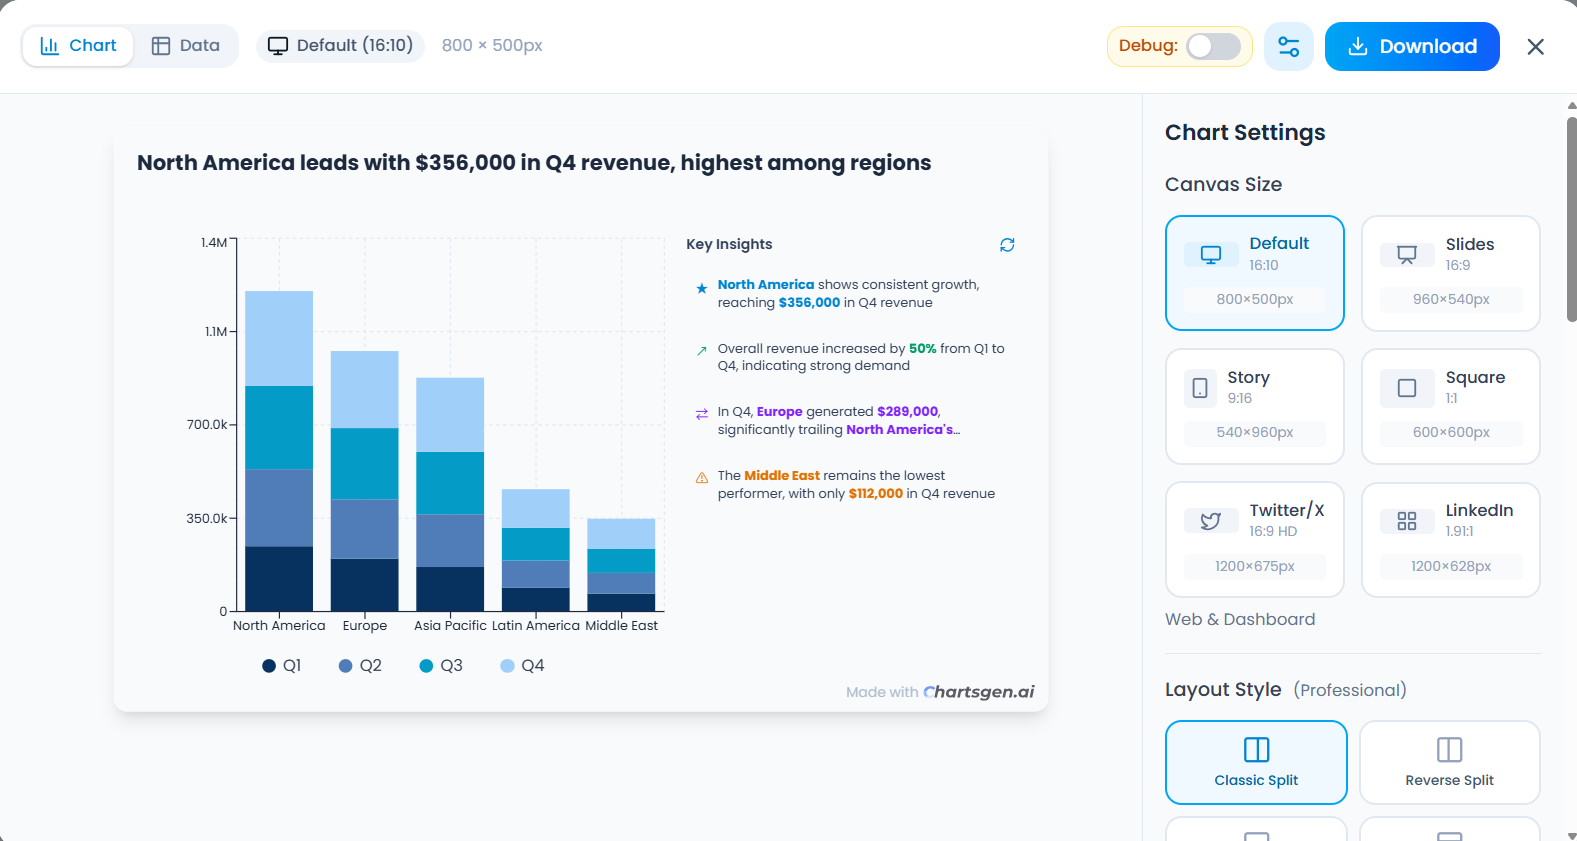Open the Default (16:10) size dropdown
1577x841 pixels.
pos(340,46)
